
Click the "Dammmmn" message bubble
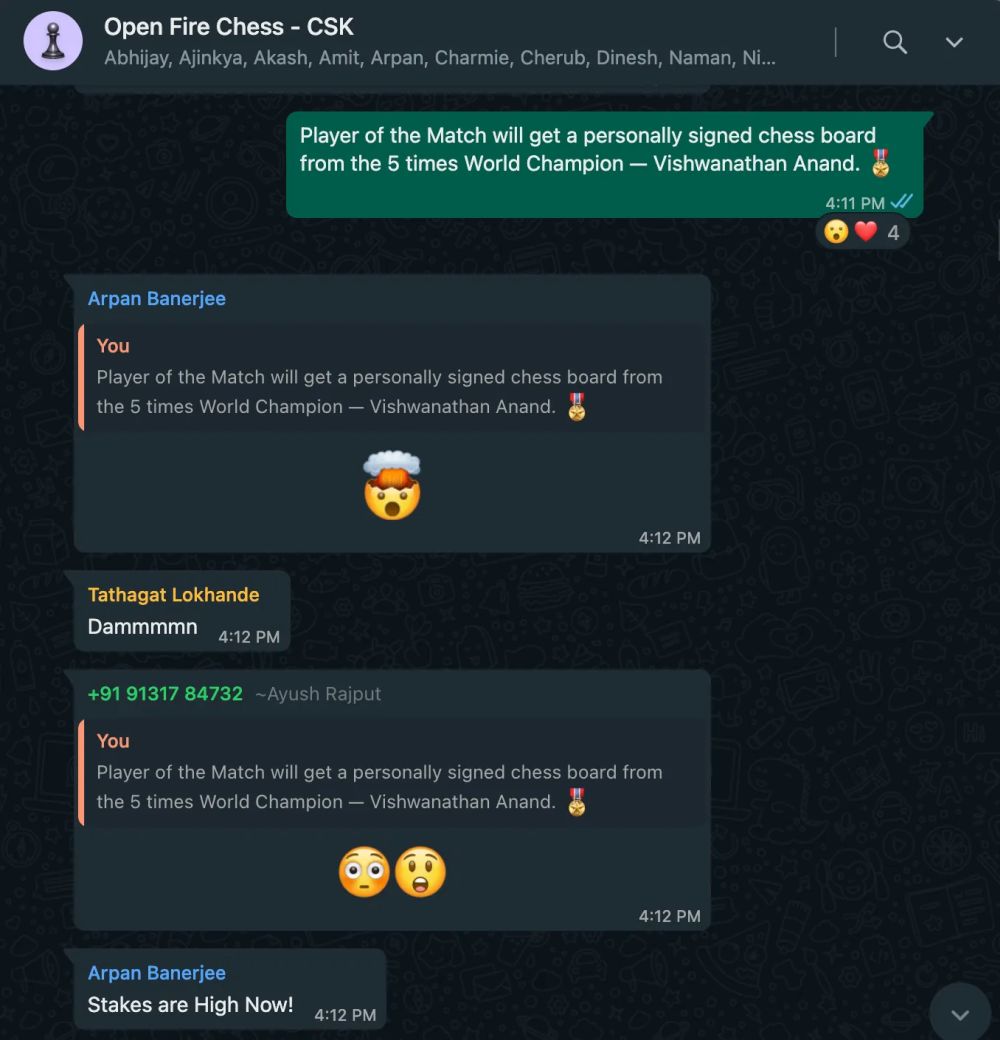pyautogui.click(x=143, y=627)
